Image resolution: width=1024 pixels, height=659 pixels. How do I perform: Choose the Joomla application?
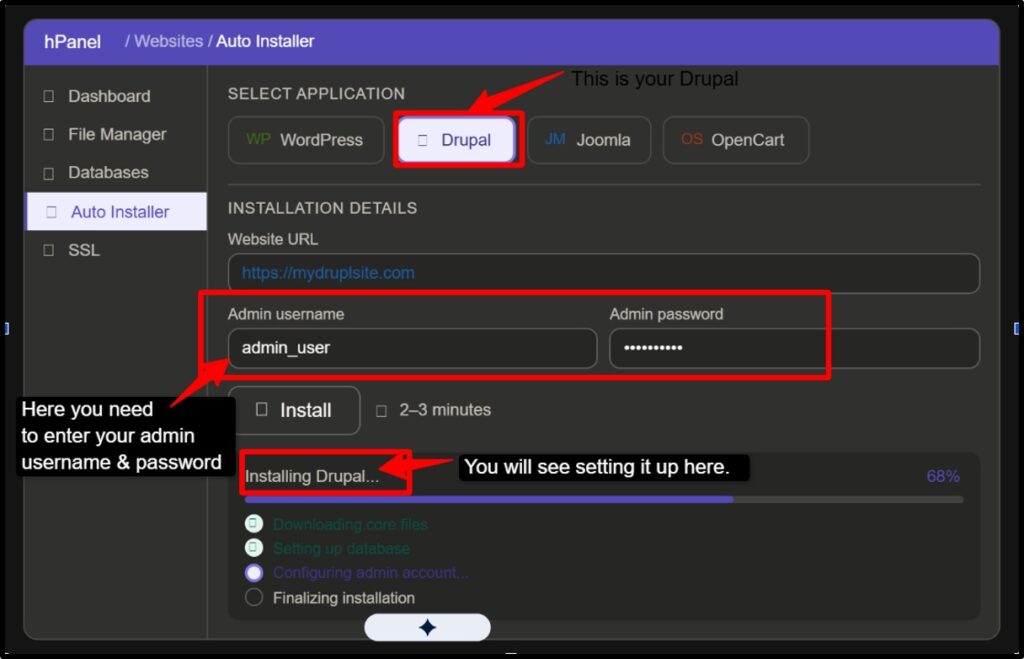(x=589, y=140)
